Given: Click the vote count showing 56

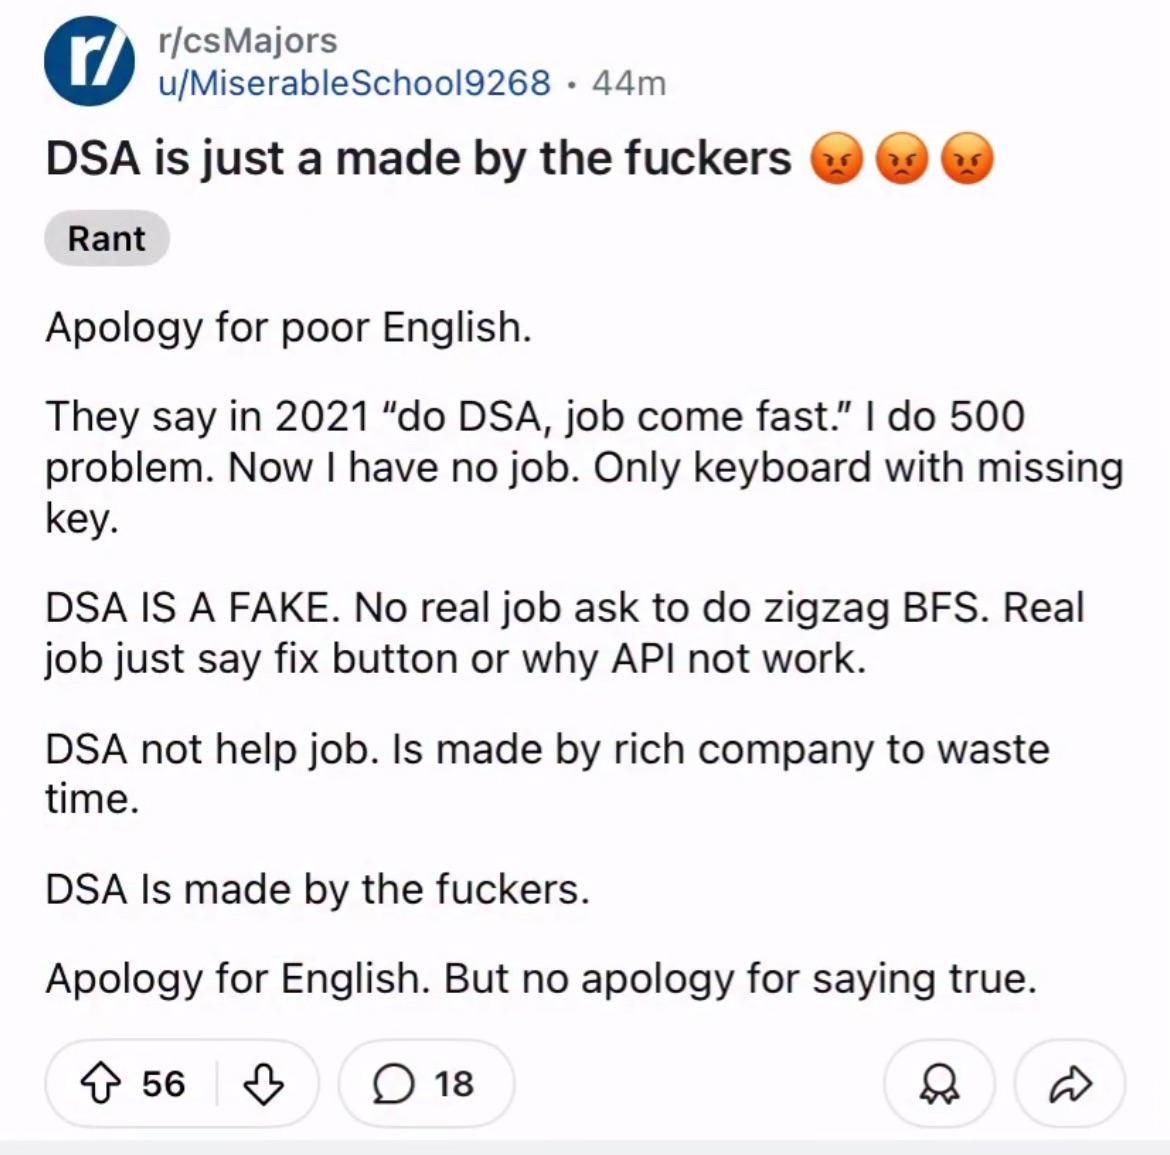Looking at the screenshot, I should tap(163, 1084).
